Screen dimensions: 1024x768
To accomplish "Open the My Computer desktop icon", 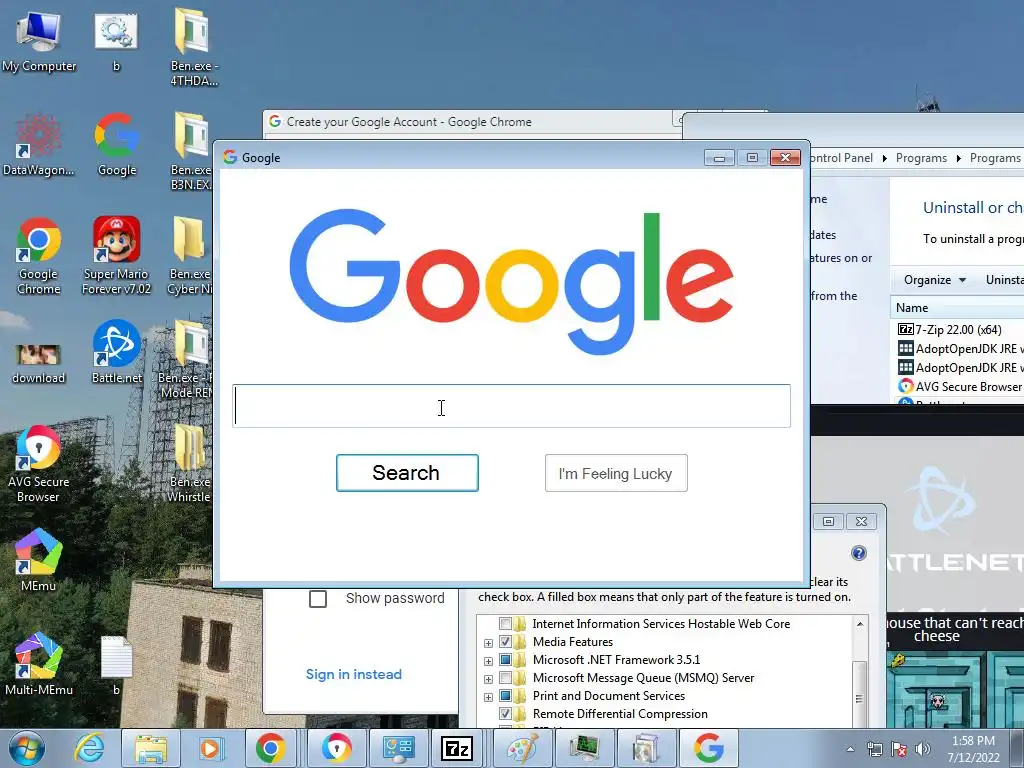I will pyautogui.click(x=39, y=40).
